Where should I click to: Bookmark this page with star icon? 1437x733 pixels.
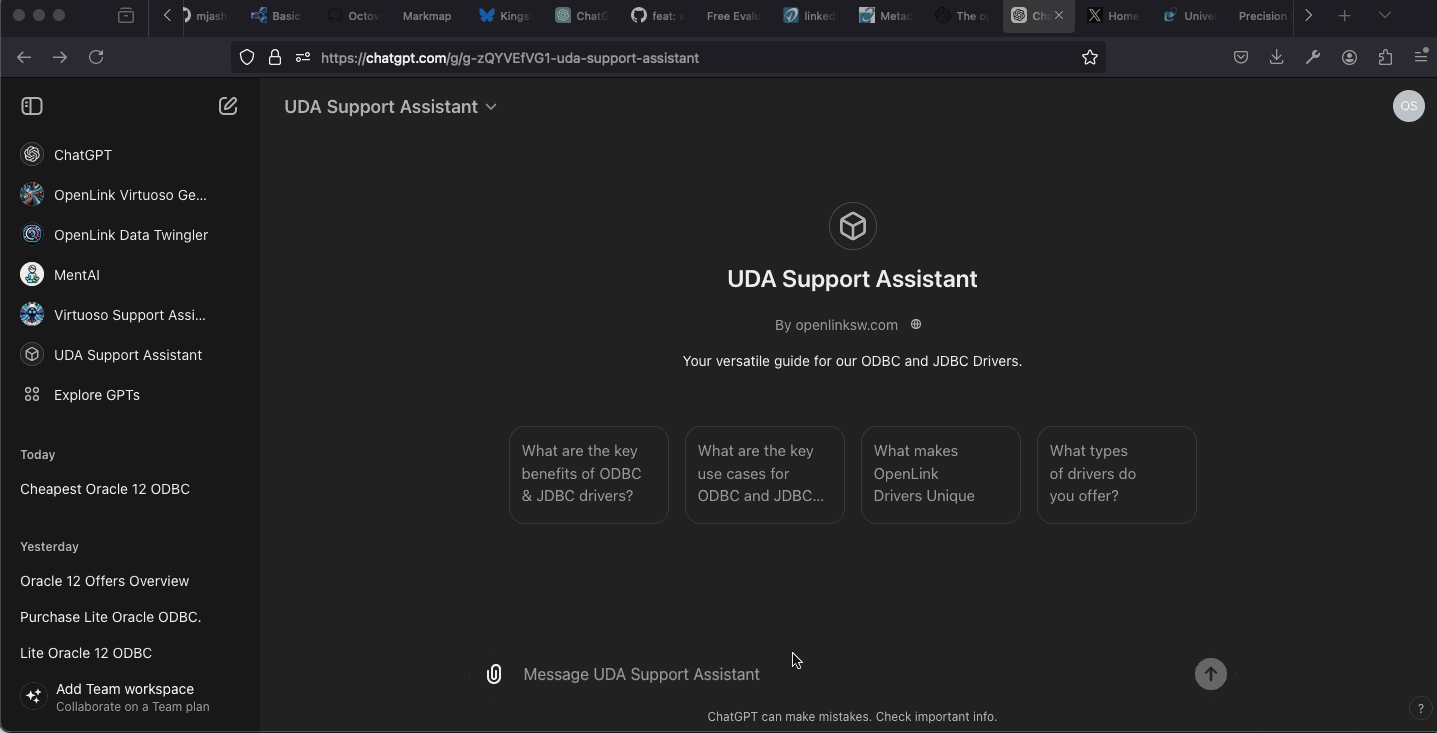point(1090,57)
